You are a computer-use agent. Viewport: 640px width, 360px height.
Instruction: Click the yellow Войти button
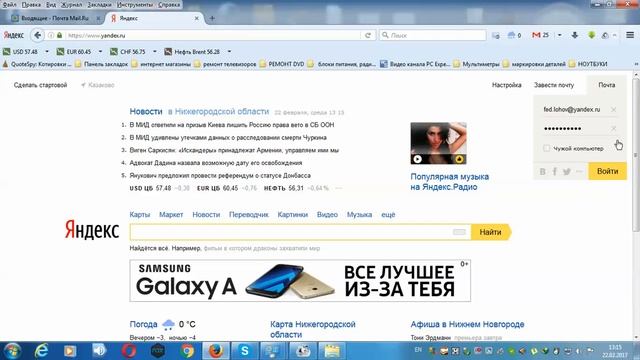point(607,171)
